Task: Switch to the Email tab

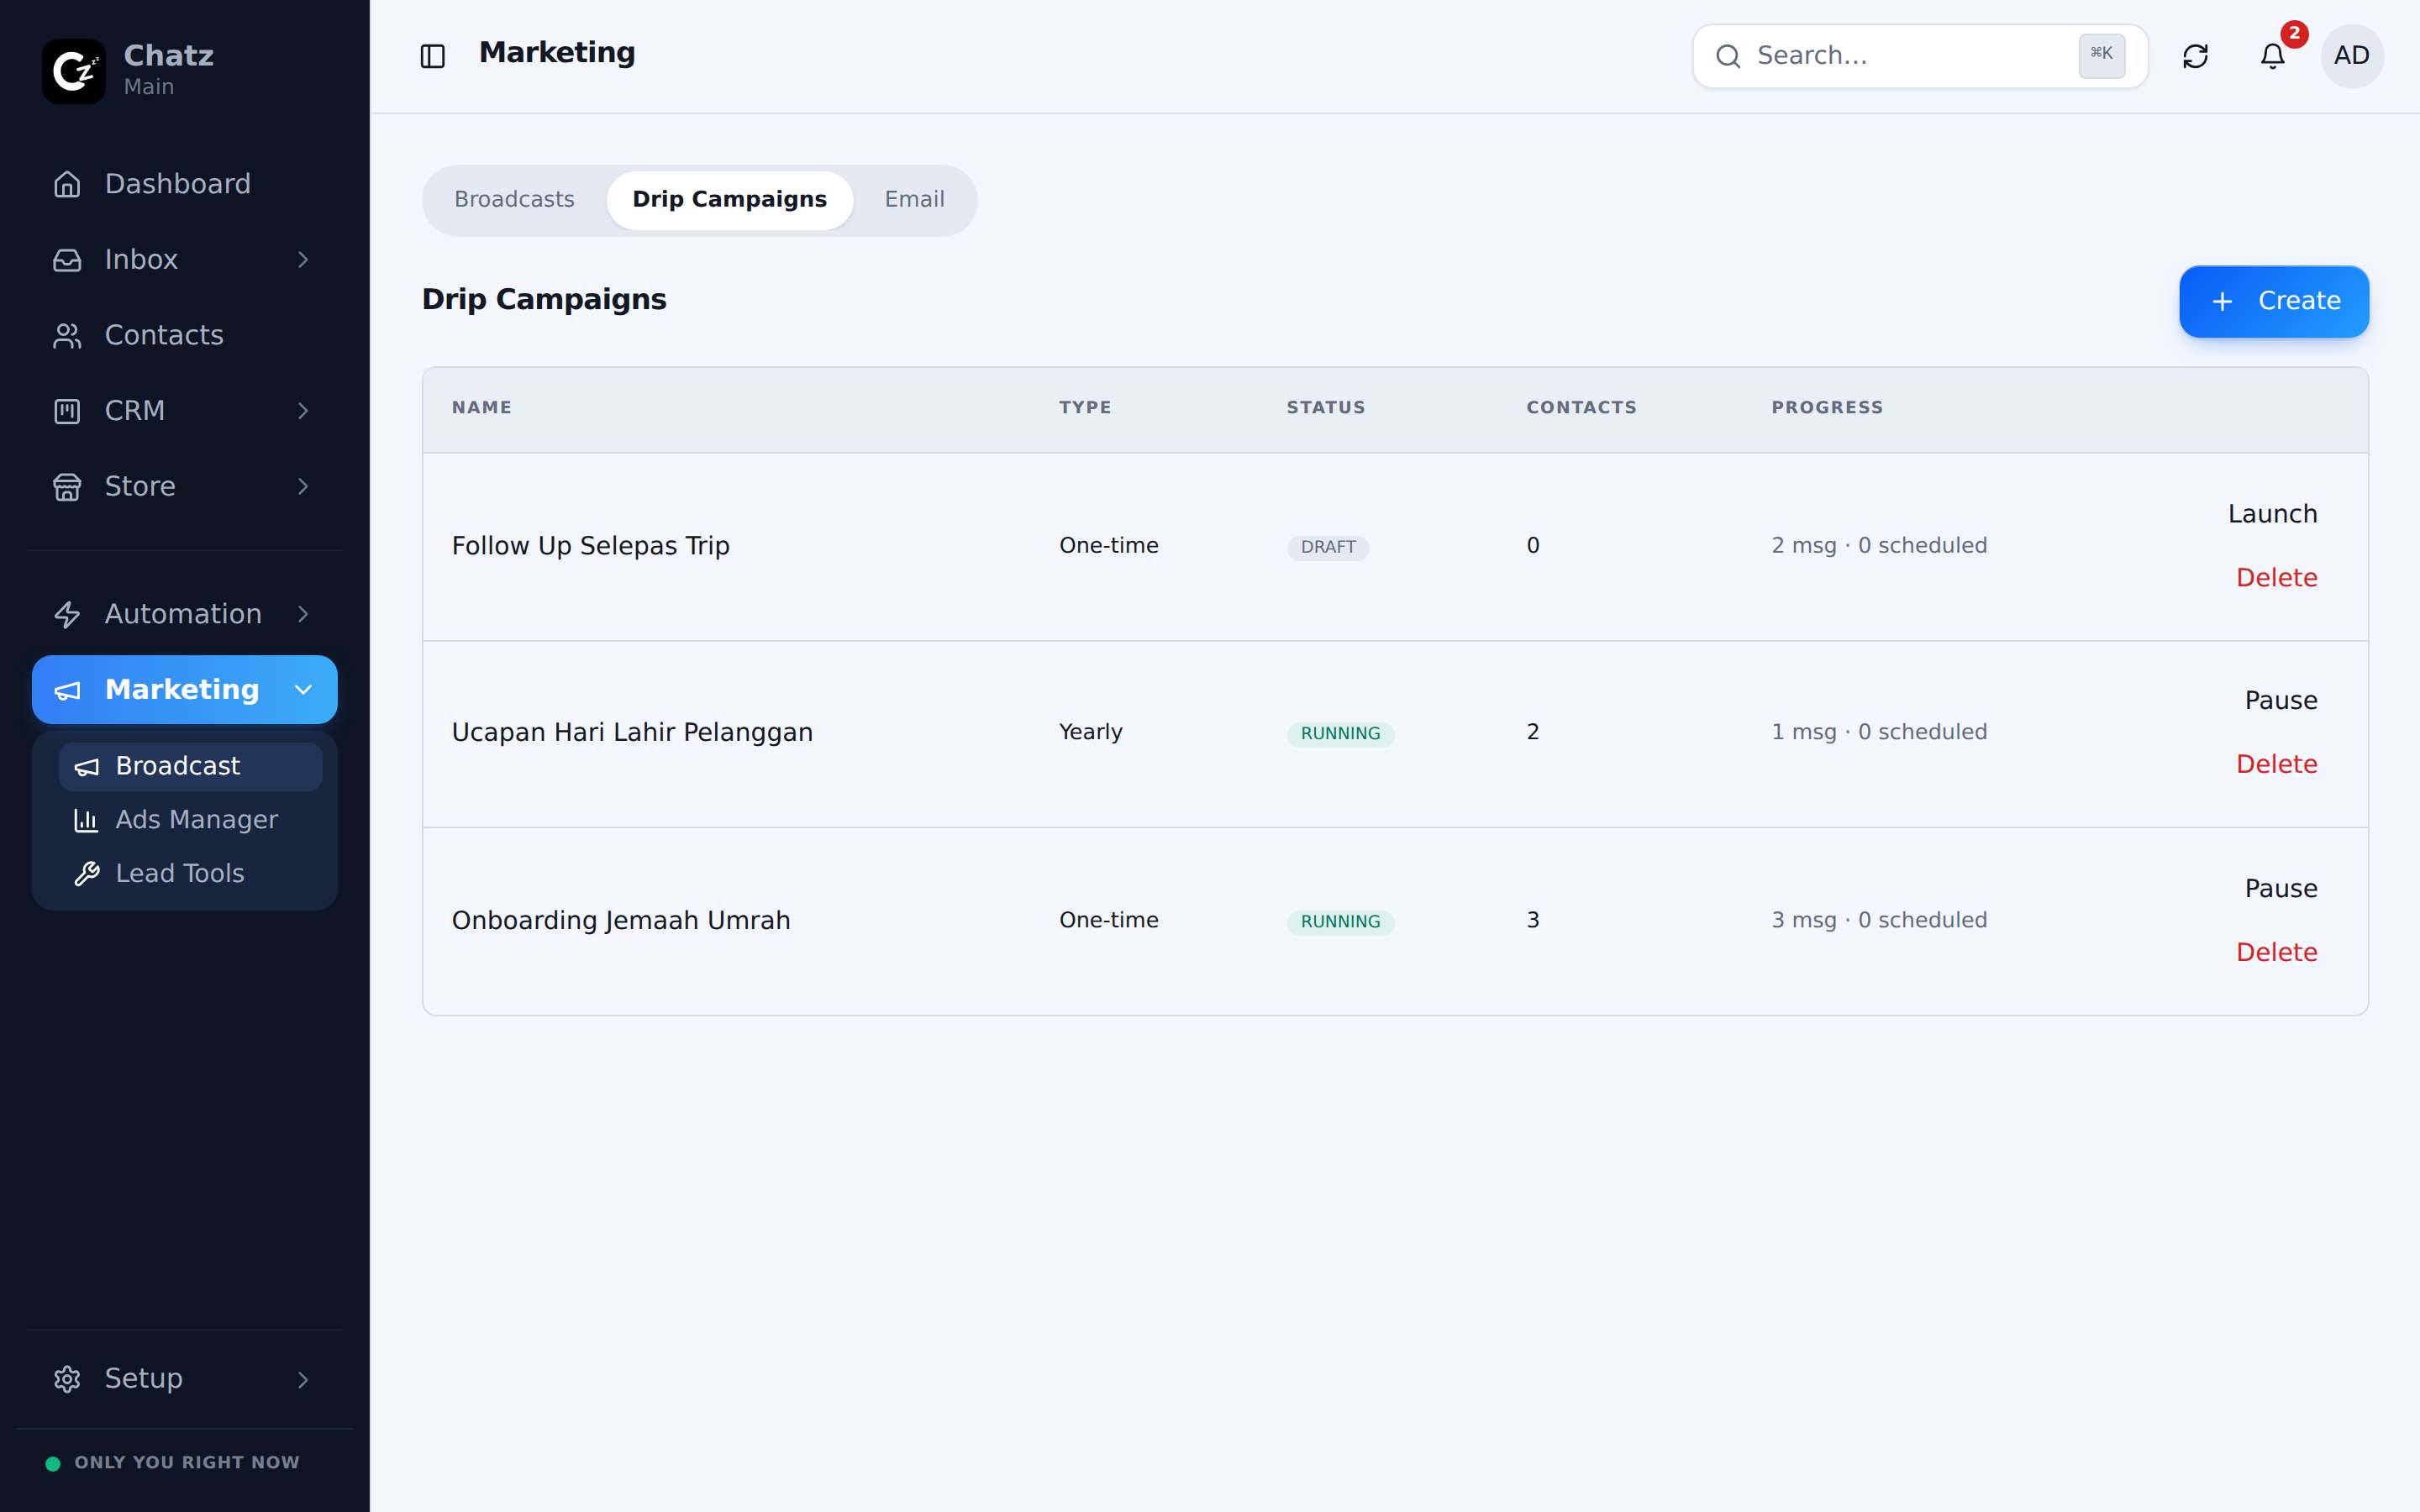Action: tap(914, 200)
